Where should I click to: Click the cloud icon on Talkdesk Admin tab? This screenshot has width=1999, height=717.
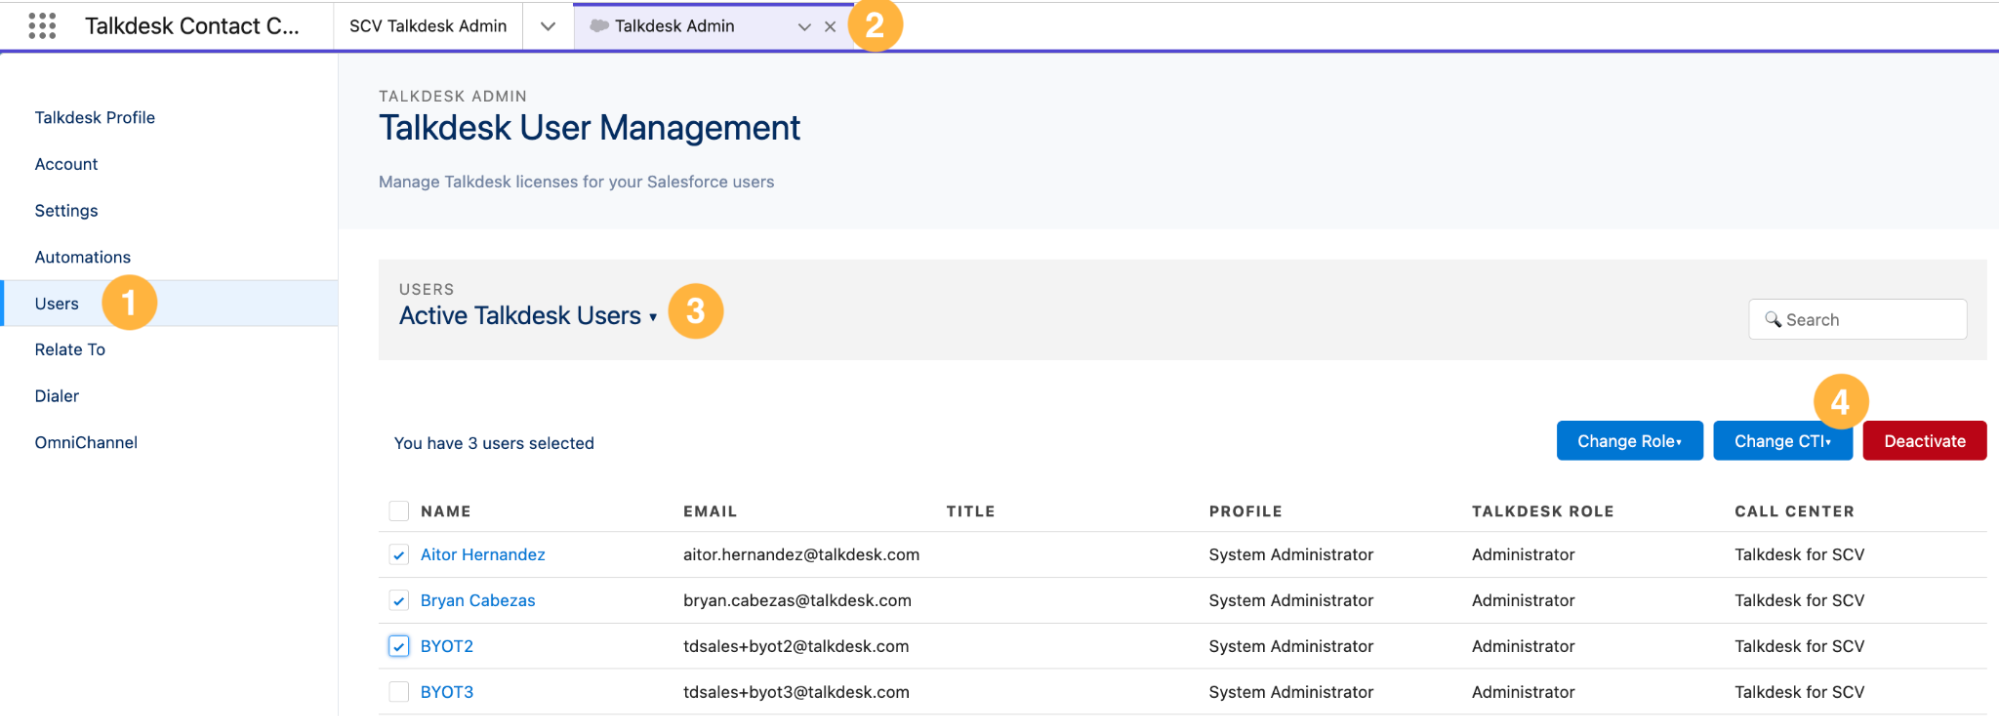coord(599,26)
